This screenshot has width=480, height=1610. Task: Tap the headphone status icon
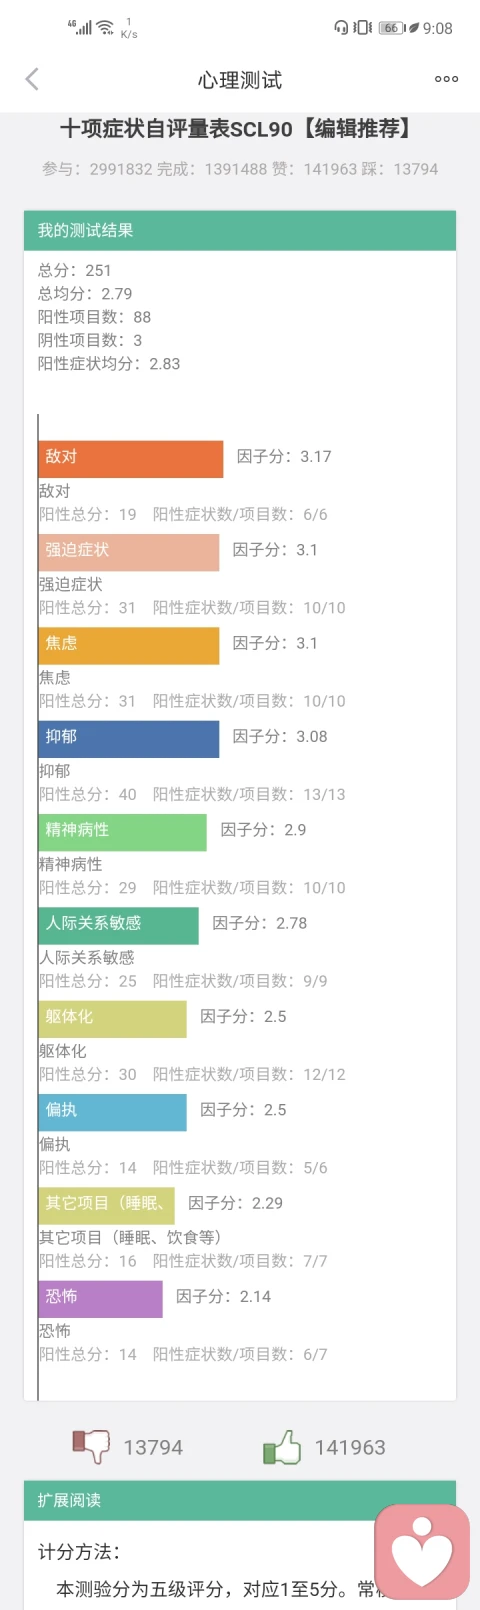pos(341,28)
